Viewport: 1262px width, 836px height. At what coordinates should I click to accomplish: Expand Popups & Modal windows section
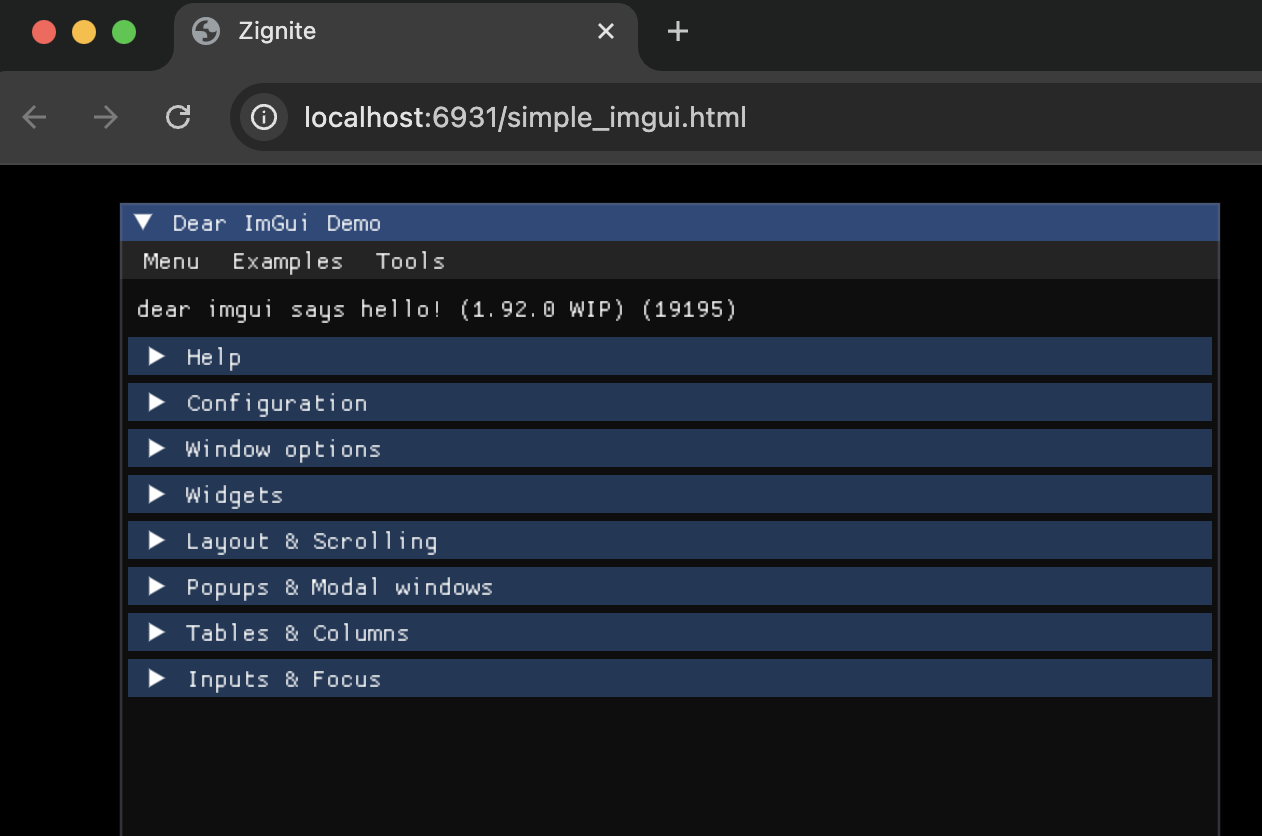coord(670,586)
